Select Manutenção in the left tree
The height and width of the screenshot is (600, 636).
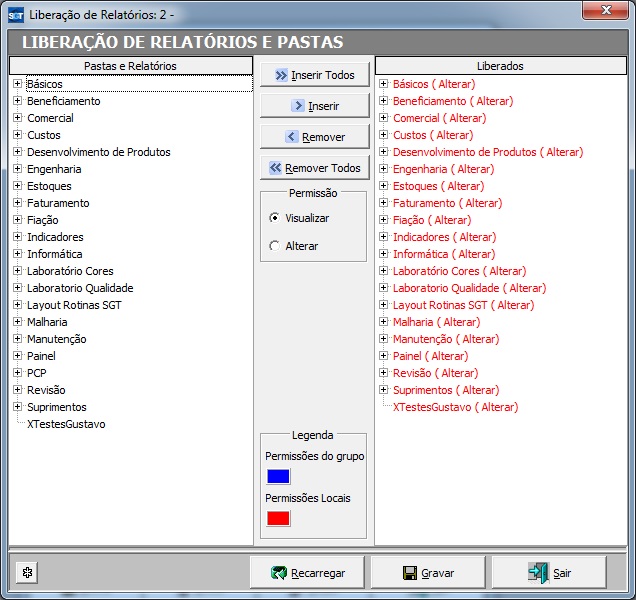point(56,339)
